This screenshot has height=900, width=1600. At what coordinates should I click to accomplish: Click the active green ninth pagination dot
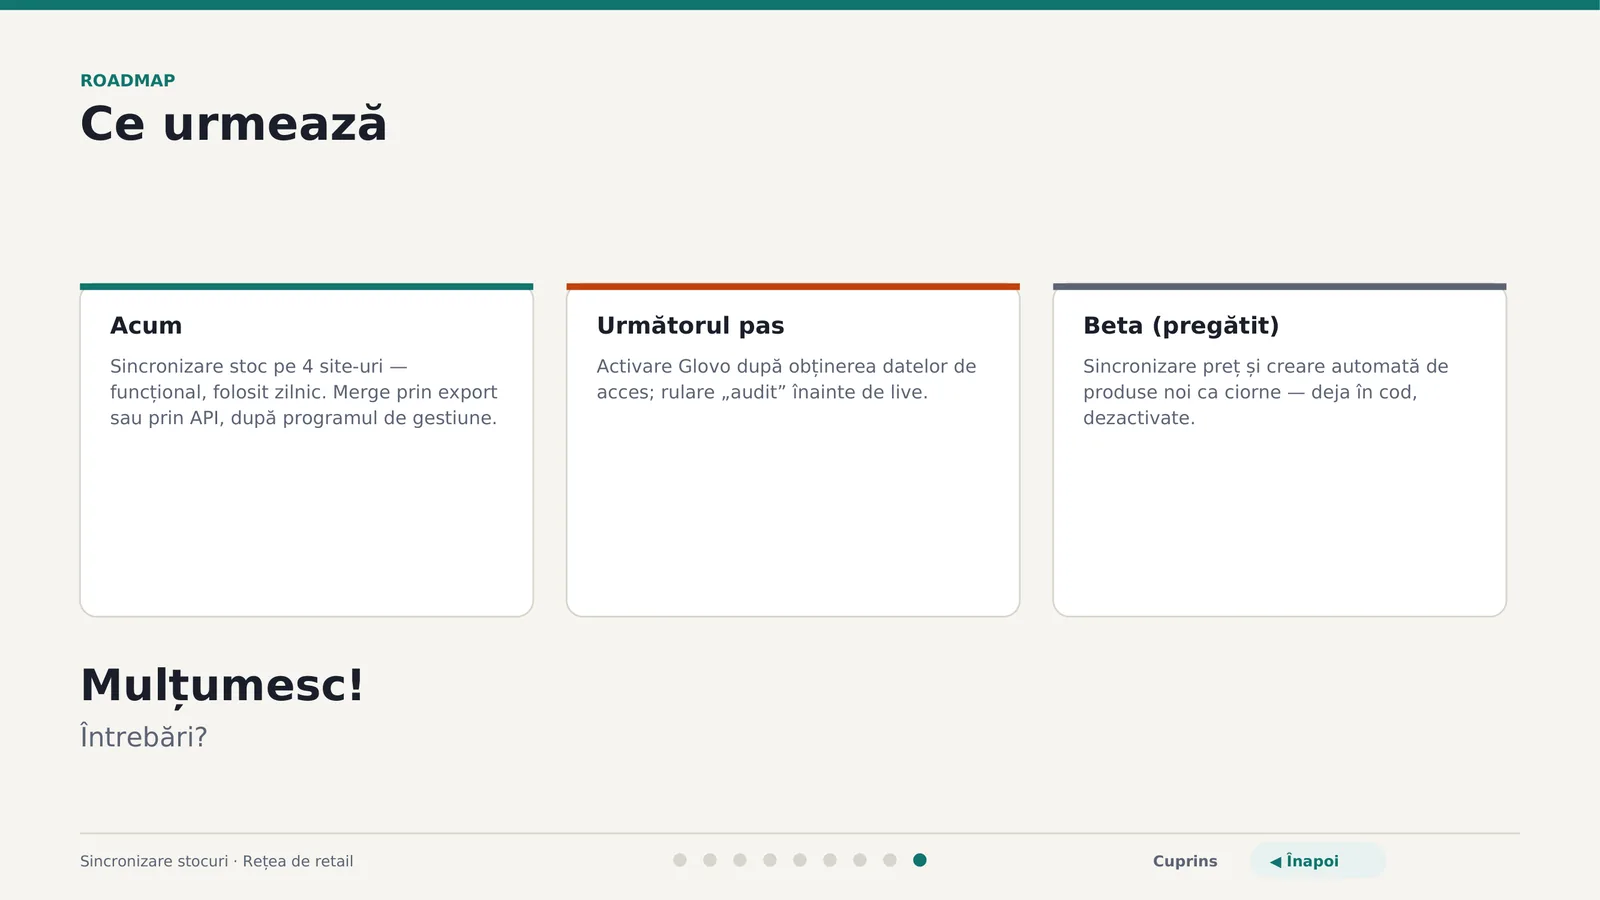tap(920, 860)
